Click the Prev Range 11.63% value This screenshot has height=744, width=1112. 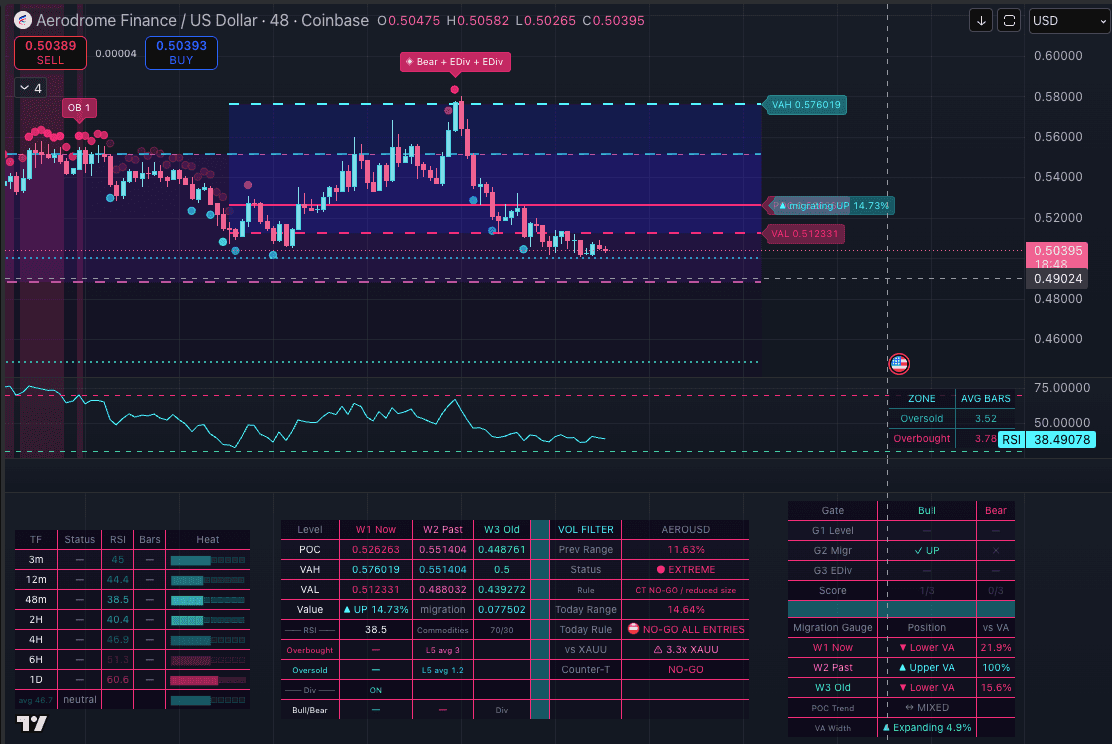point(686,550)
